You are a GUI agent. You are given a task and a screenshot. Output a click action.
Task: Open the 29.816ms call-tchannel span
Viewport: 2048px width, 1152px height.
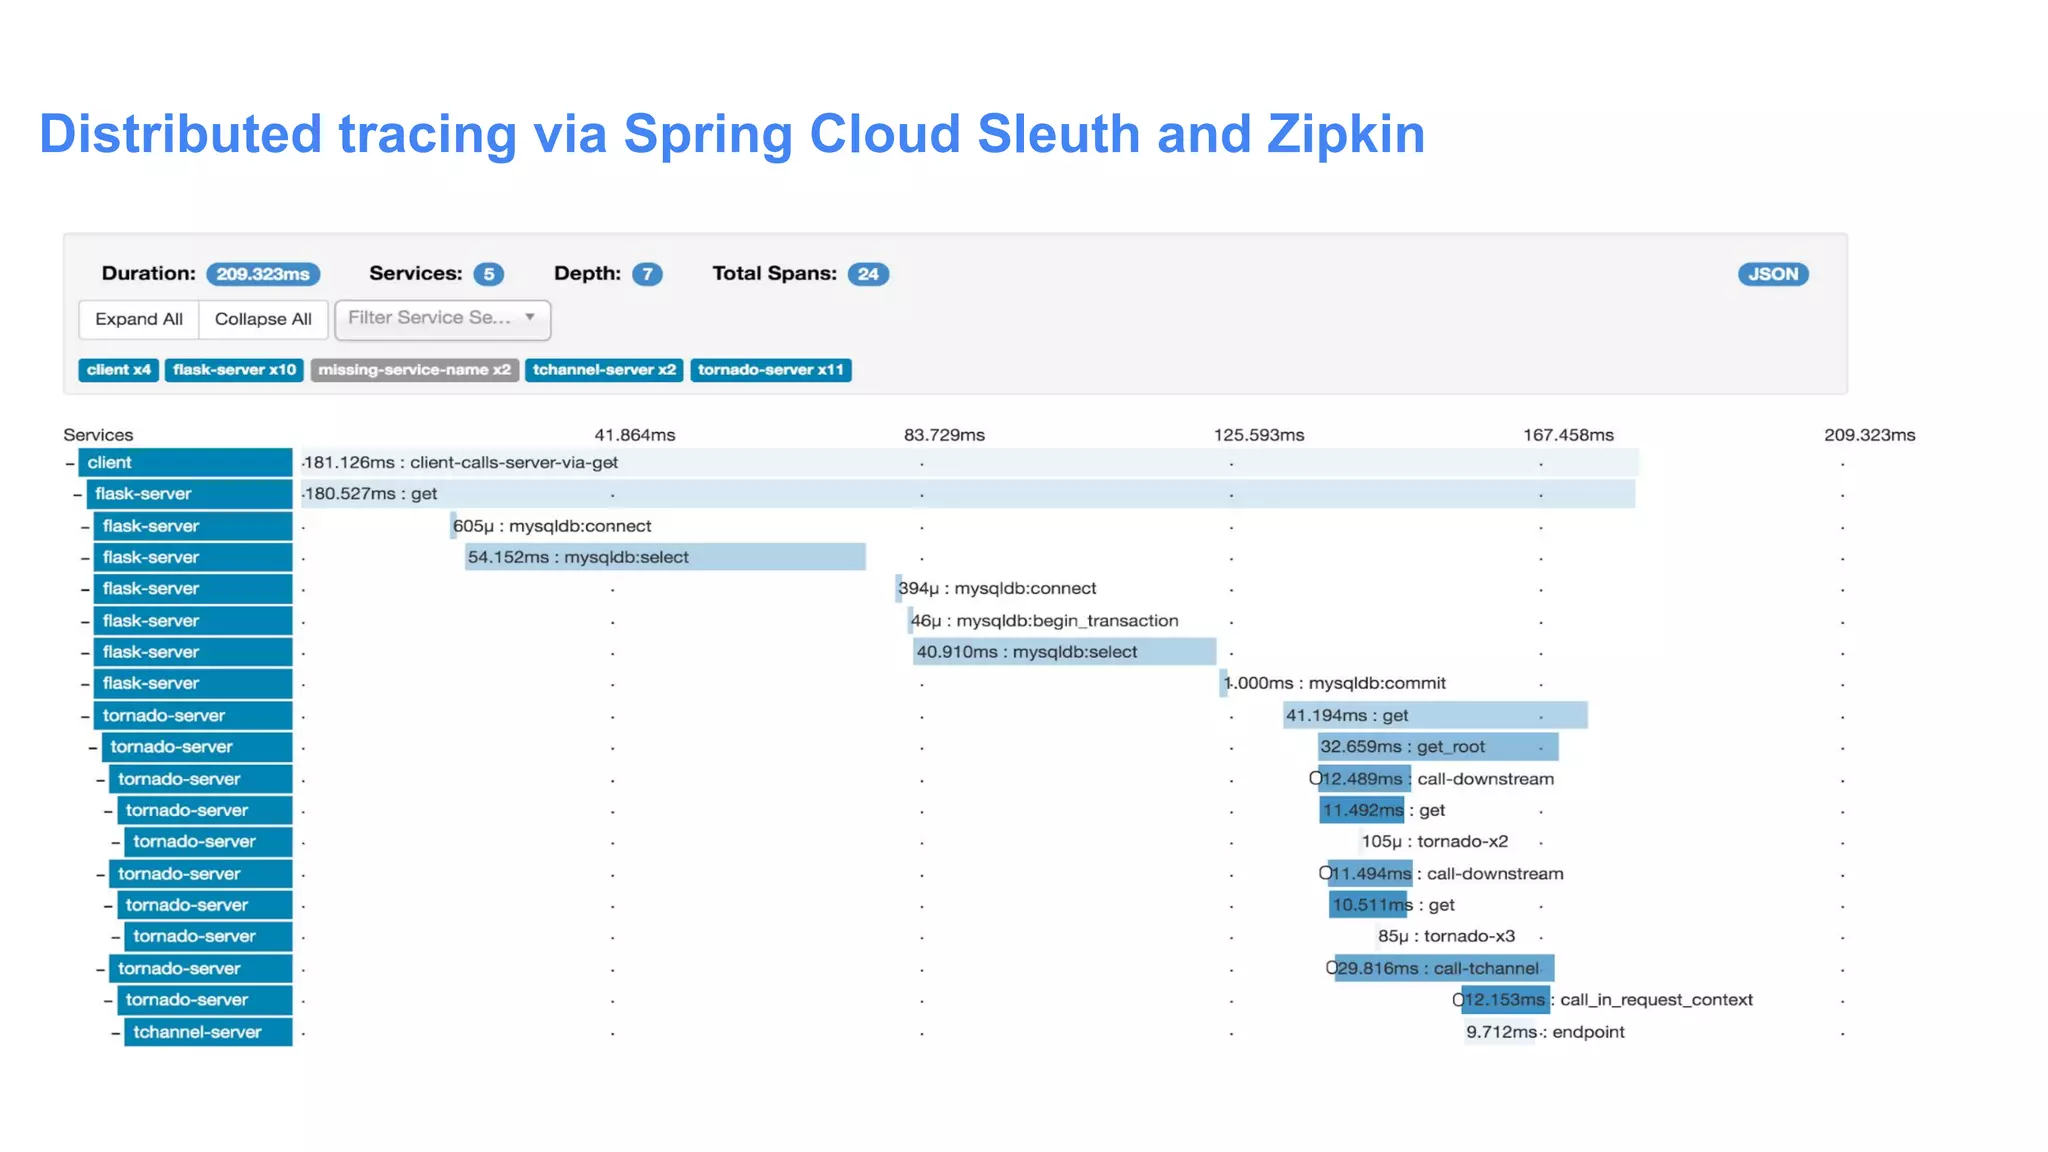tap(1445, 969)
